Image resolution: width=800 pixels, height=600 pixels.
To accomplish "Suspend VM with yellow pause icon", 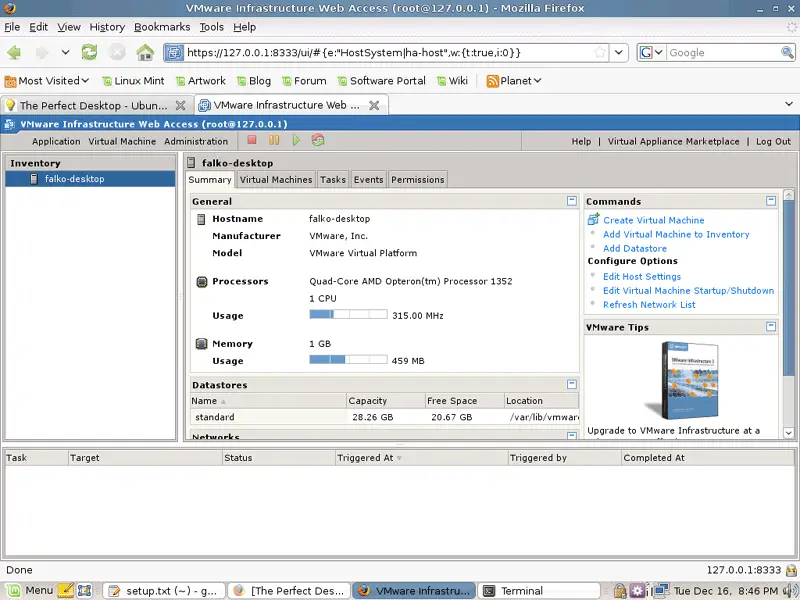I will click(274, 140).
